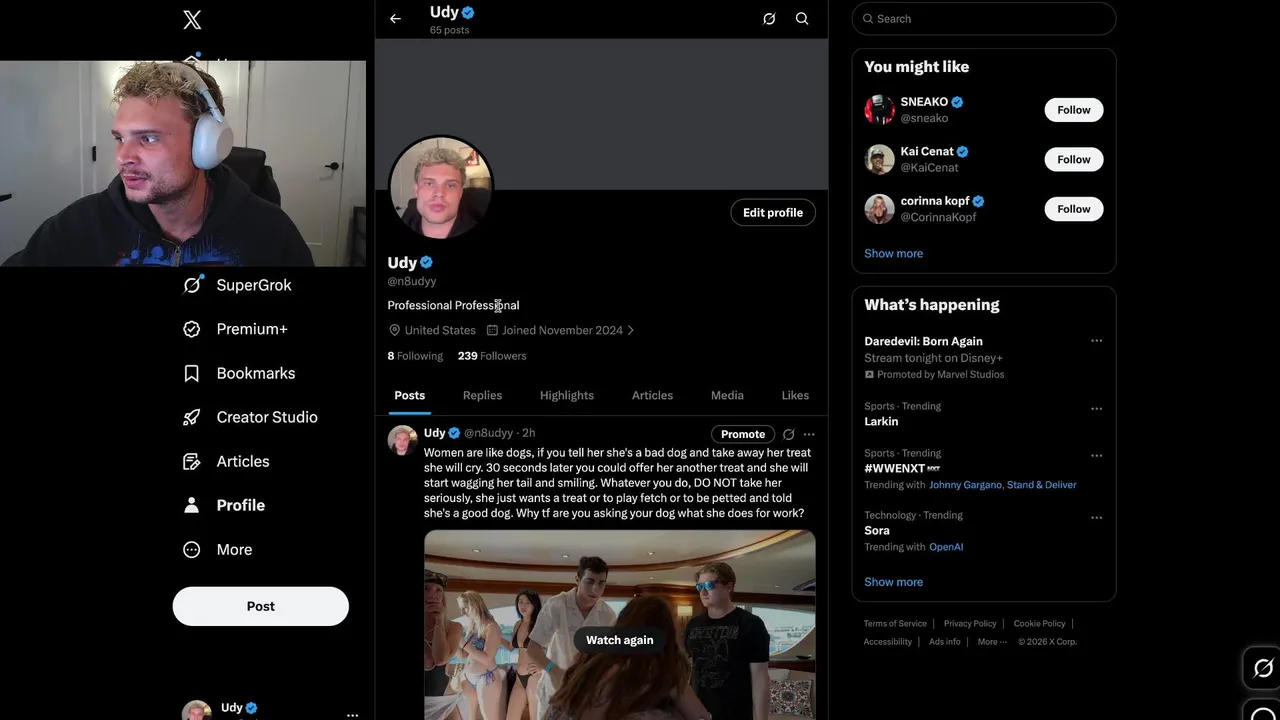The width and height of the screenshot is (1280, 720).
Task: Switch to the Replies tab
Action: [482, 395]
